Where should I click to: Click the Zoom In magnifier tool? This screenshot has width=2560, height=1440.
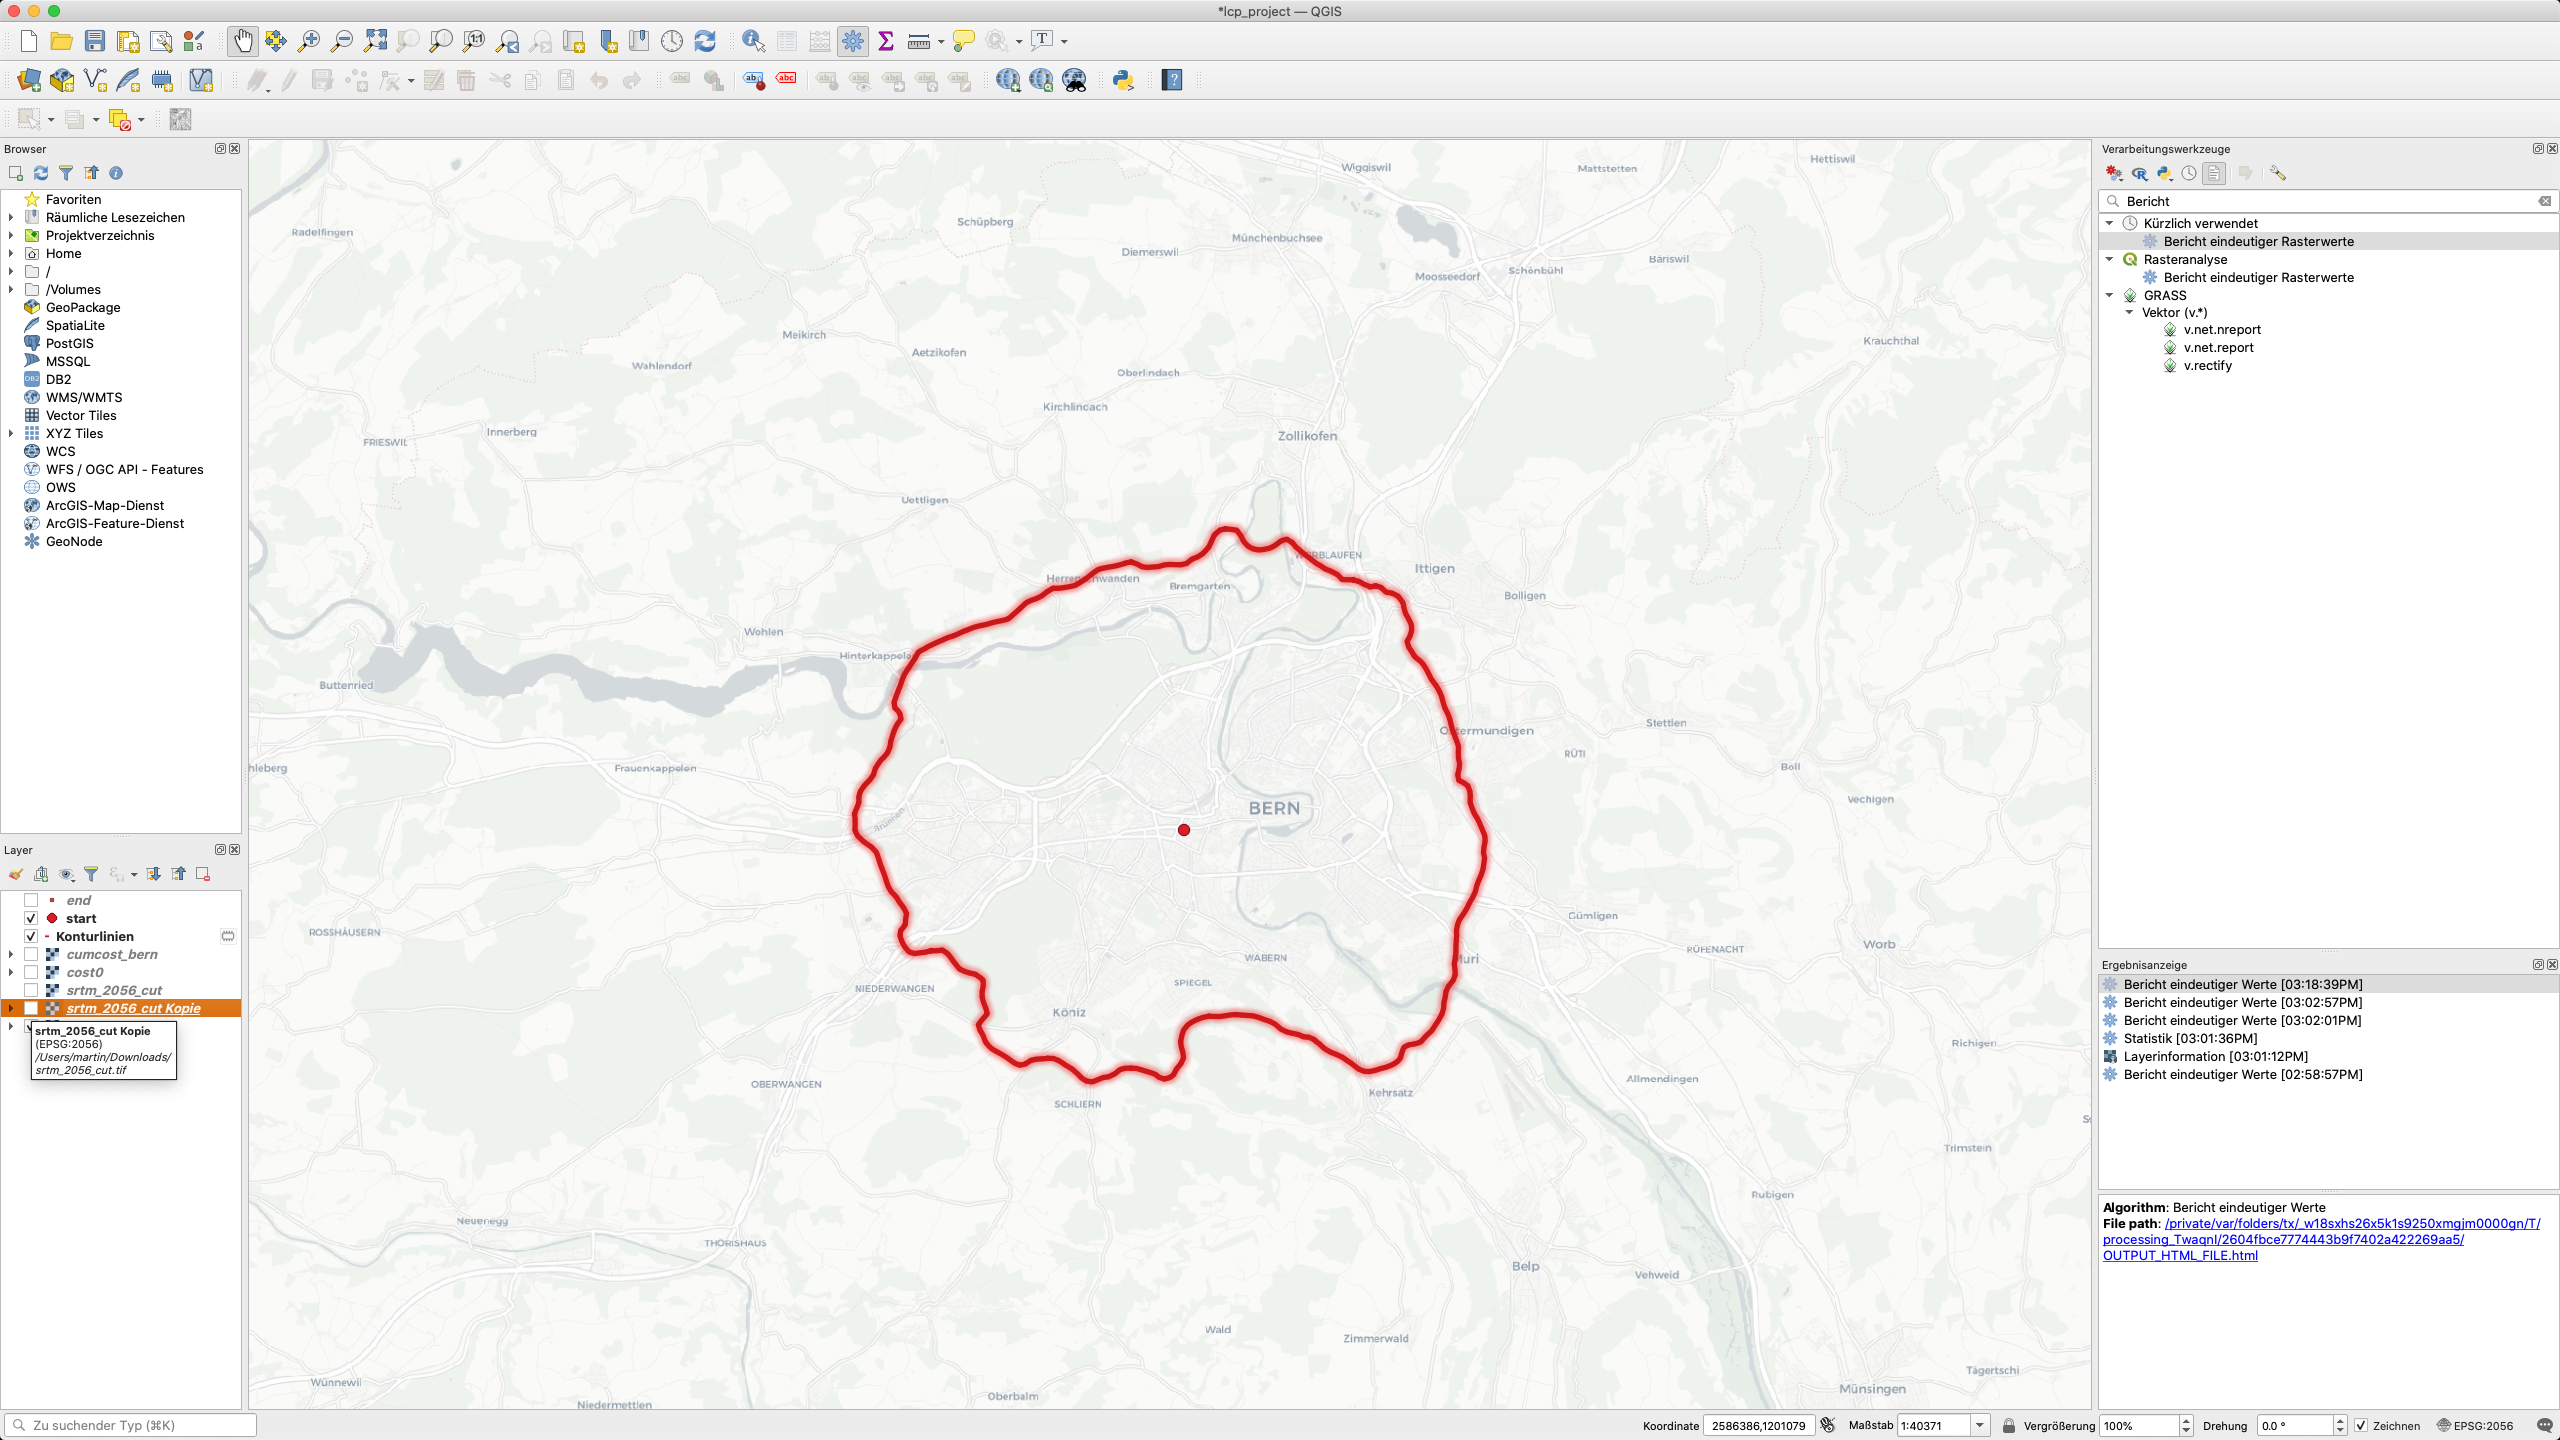309,41
